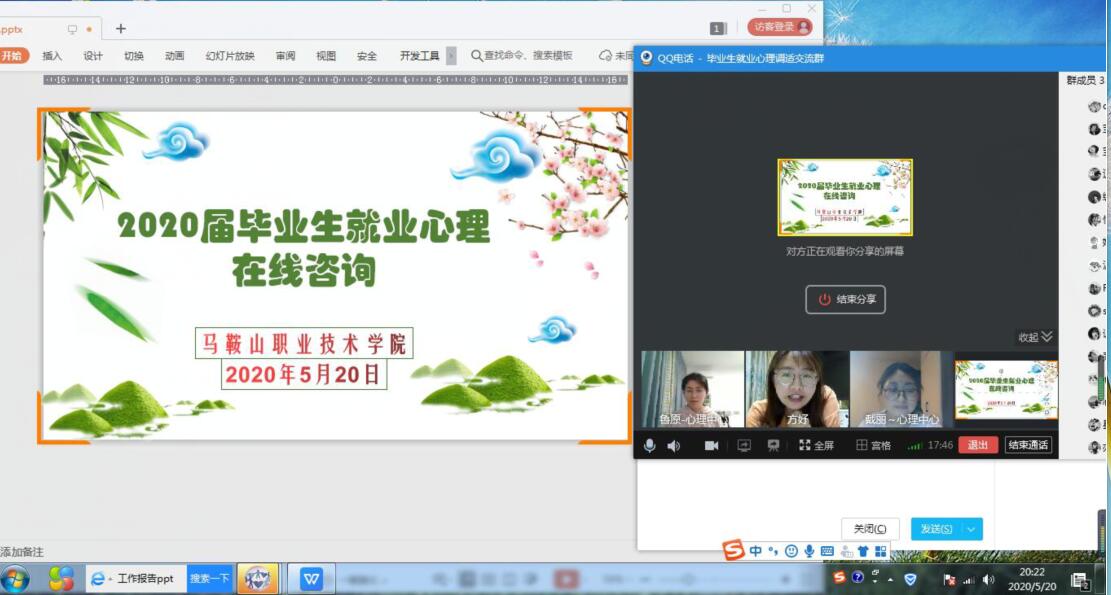The image size is (1111, 595).
Task: Switch video layout to grid (宫格)
Action: tap(873, 446)
